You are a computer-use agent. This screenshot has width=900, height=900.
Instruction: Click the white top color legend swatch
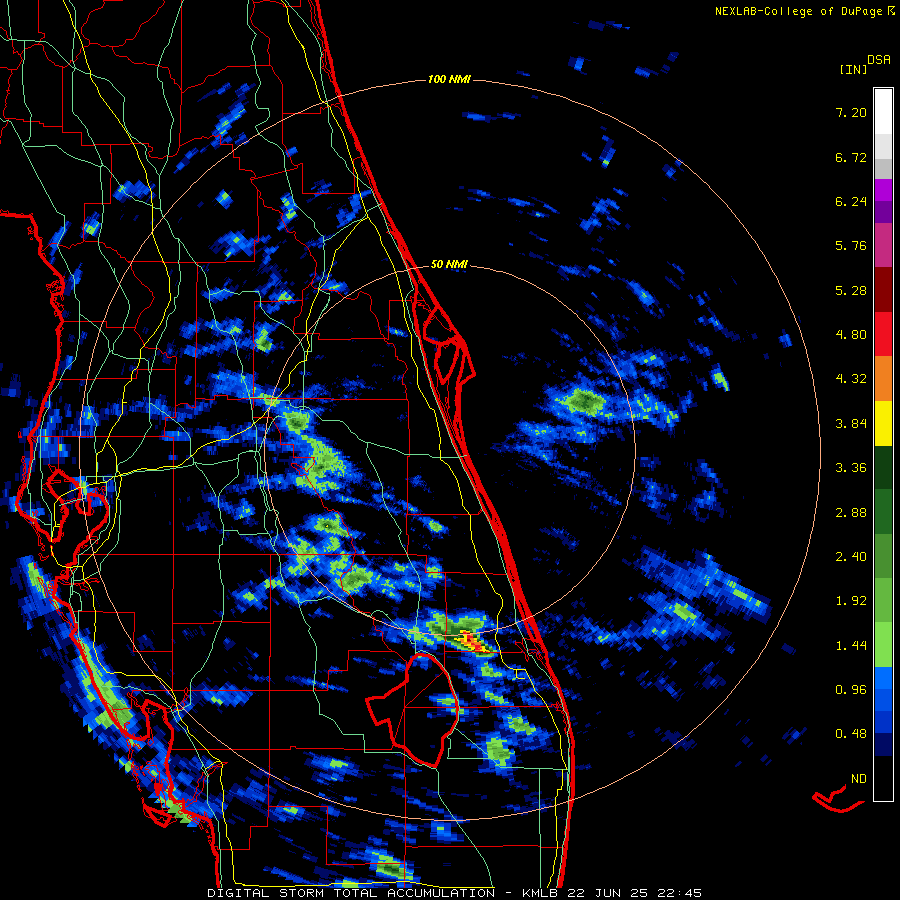(x=883, y=111)
